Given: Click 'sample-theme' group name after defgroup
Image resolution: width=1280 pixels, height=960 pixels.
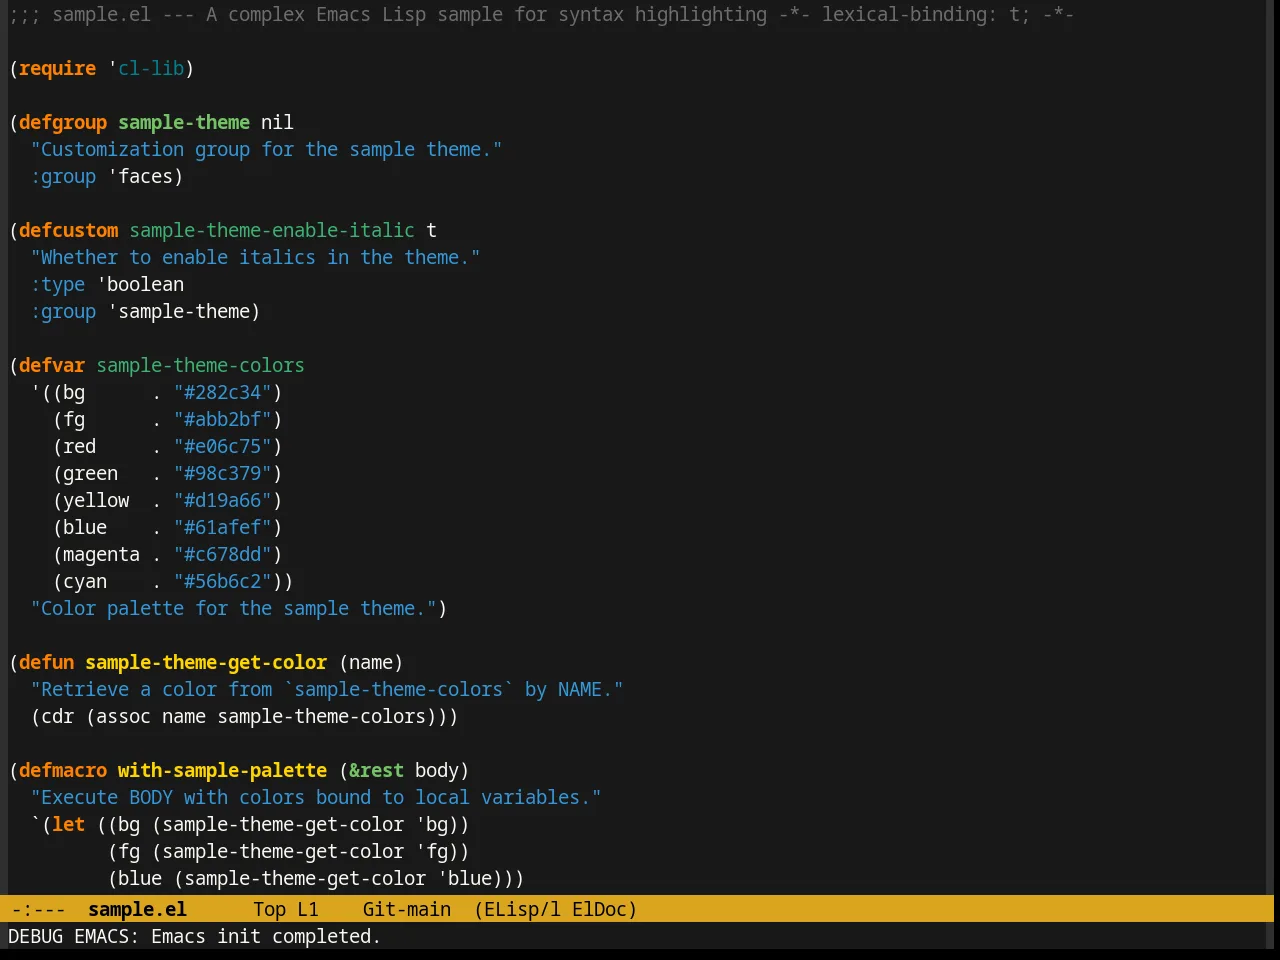Looking at the screenshot, I should (184, 122).
